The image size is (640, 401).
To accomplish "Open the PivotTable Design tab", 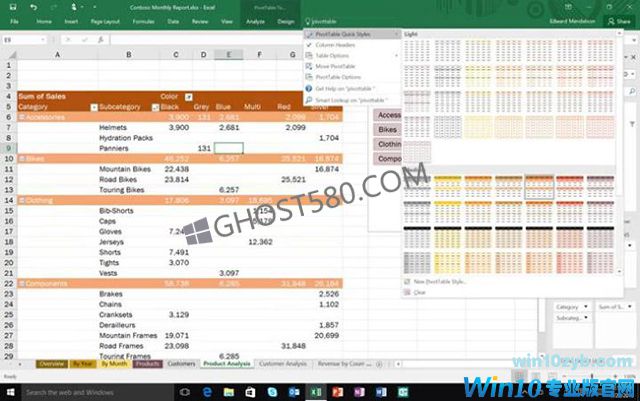I will click(286, 21).
